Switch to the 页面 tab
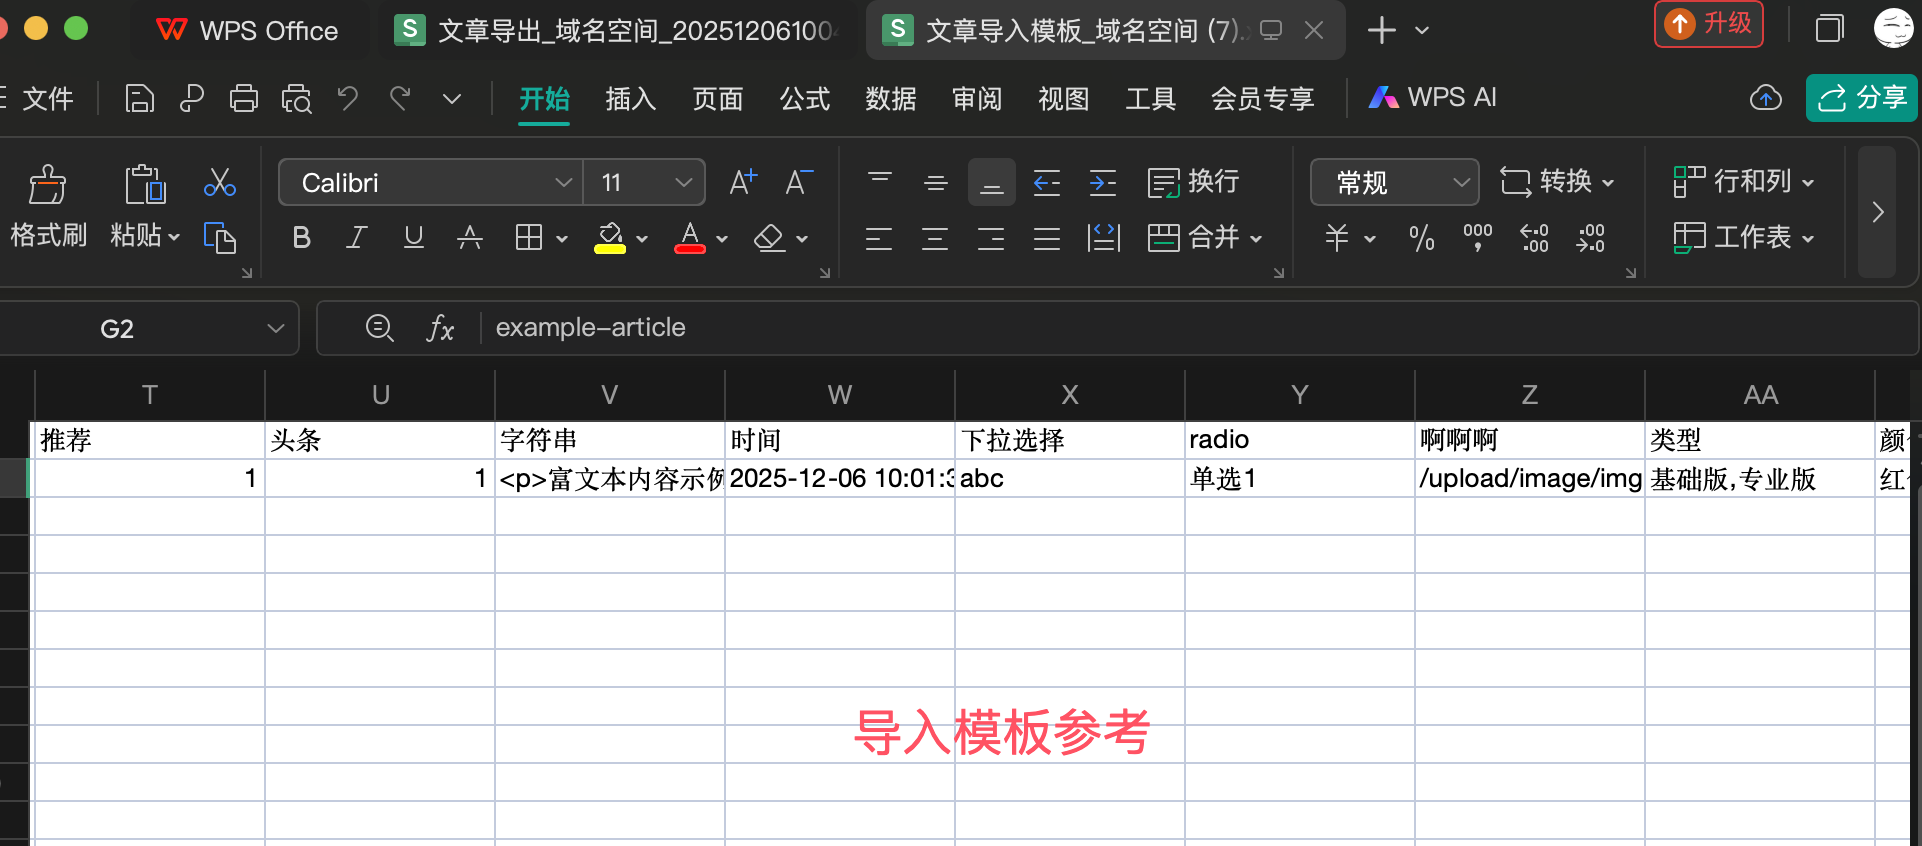Image resolution: width=1922 pixels, height=846 pixels. coord(718,99)
